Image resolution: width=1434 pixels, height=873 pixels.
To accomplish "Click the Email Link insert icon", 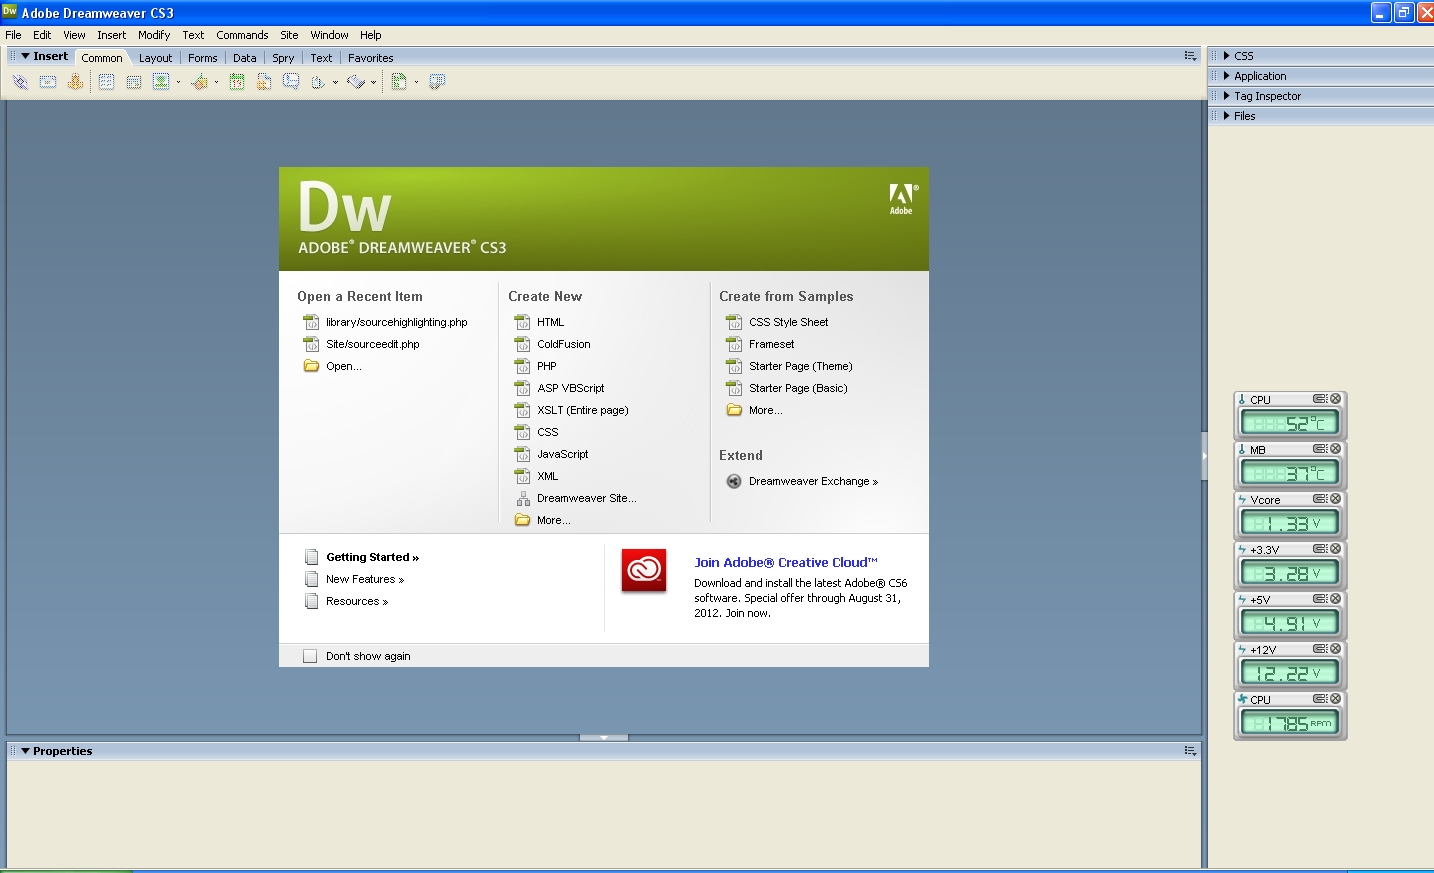I will point(48,82).
